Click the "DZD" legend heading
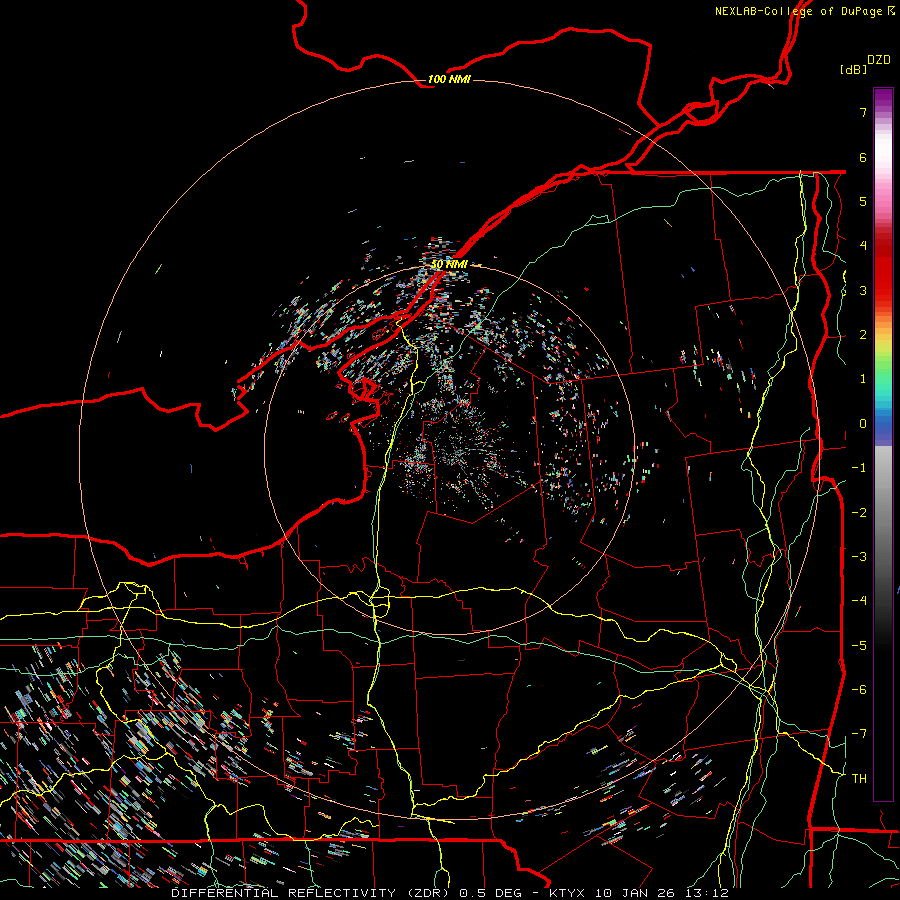This screenshot has height=900, width=900. point(879,60)
